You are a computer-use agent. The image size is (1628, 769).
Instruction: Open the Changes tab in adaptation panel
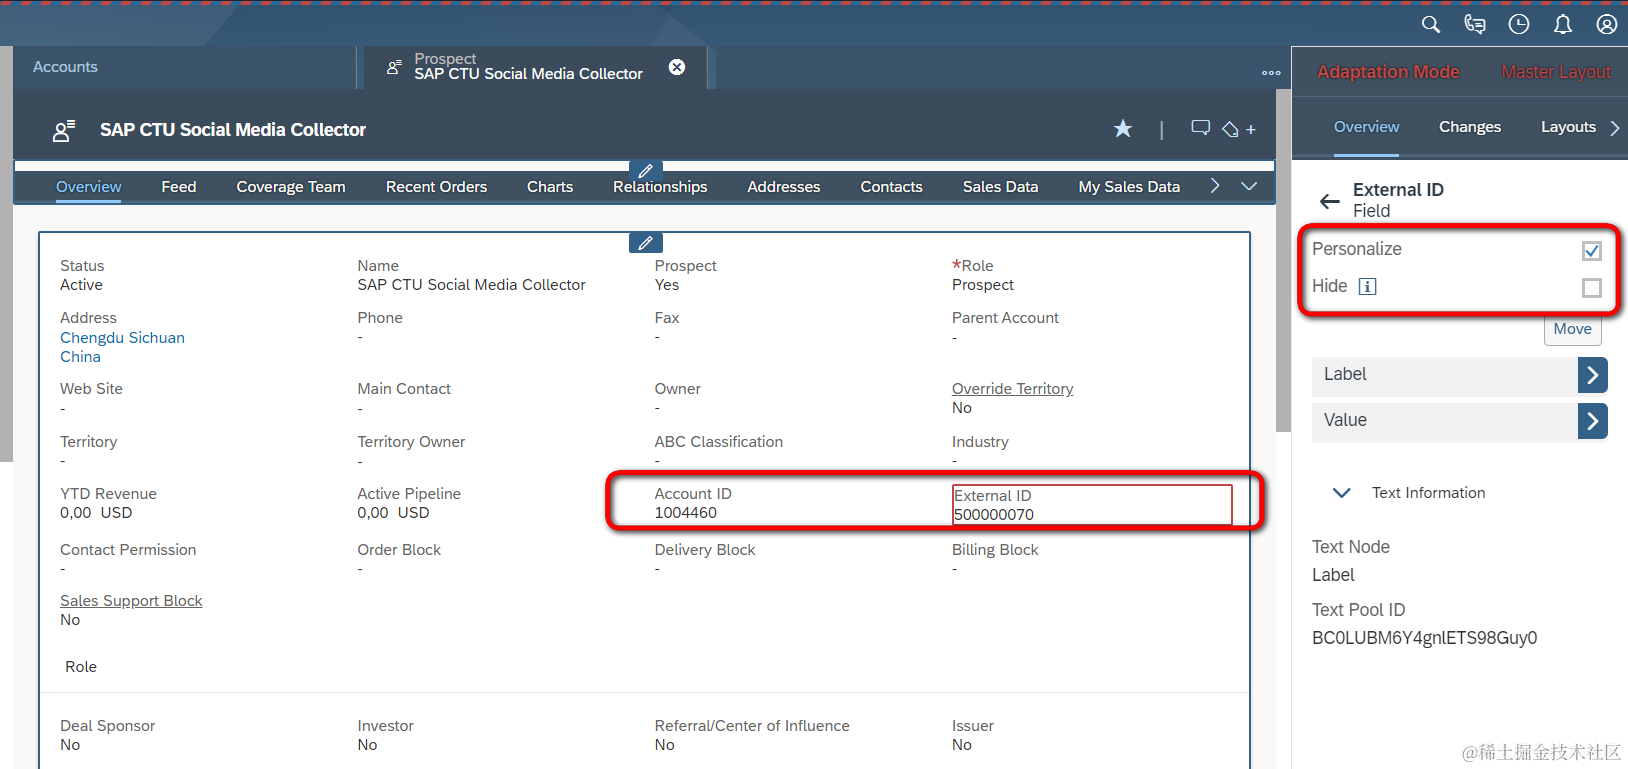1470,127
